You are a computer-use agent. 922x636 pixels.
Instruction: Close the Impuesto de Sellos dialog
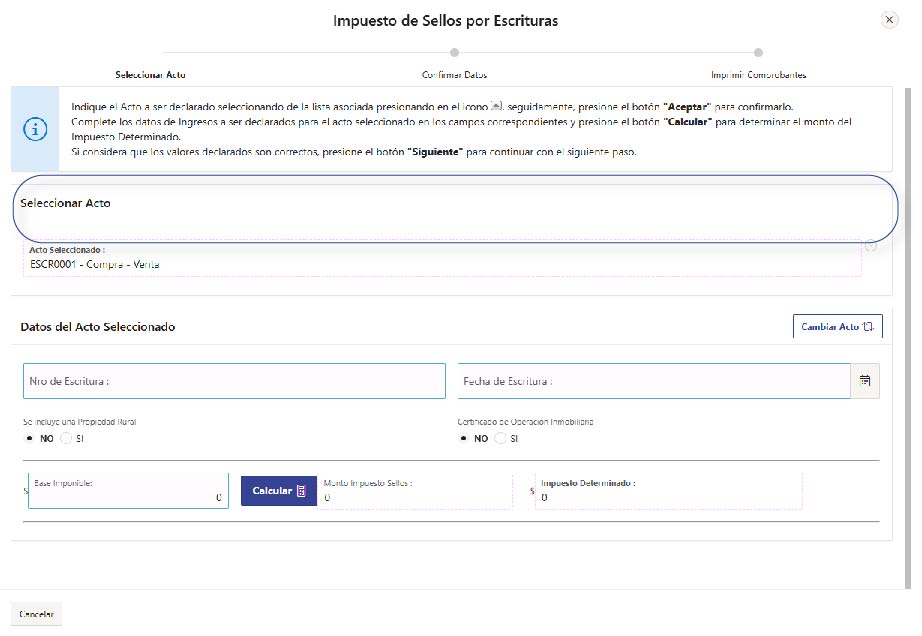(888, 20)
